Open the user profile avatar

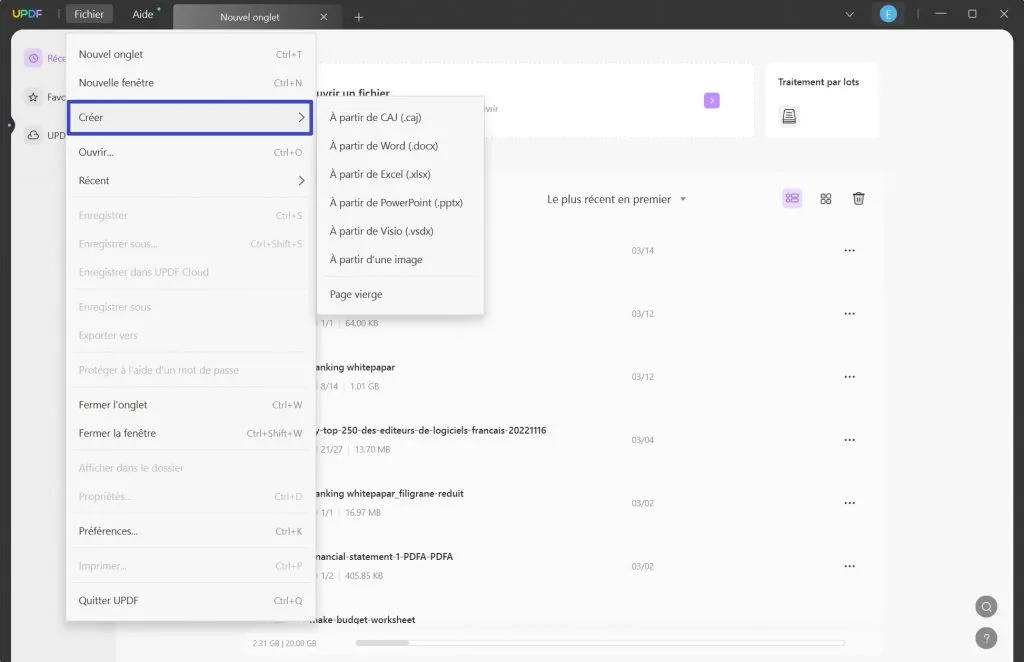click(x=889, y=14)
